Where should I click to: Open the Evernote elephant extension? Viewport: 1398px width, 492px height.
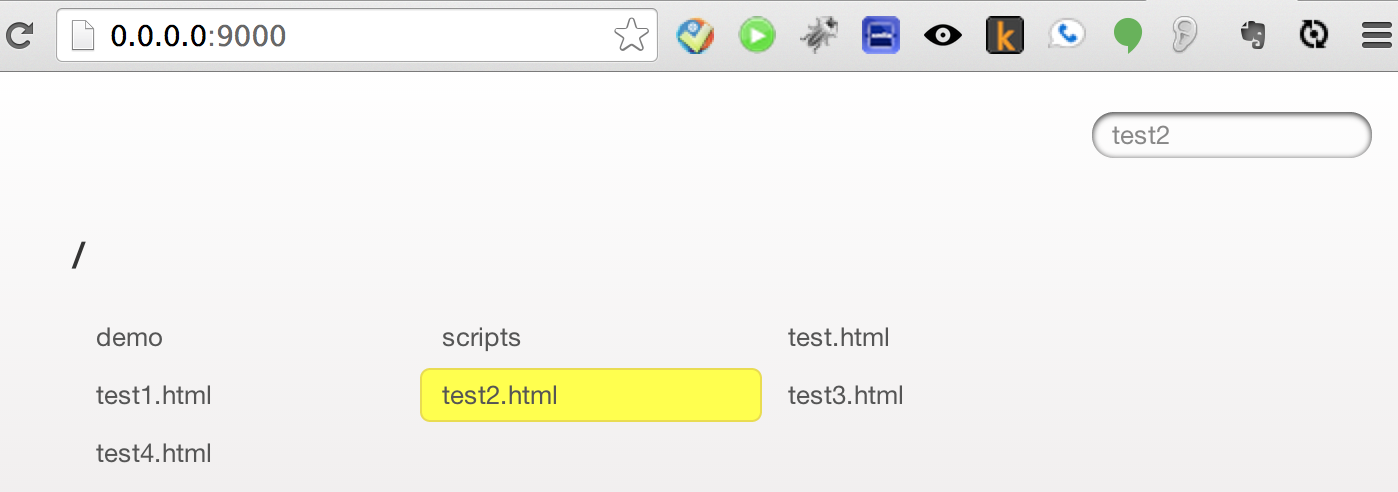[1252, 37]
